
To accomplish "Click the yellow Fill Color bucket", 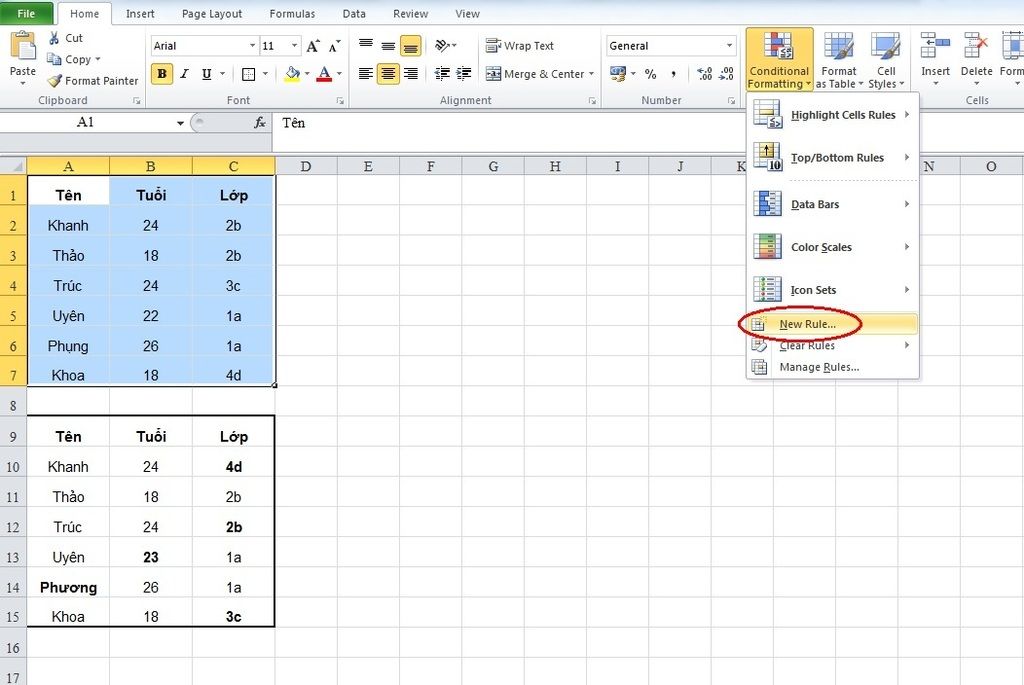I will coord(291,74).
